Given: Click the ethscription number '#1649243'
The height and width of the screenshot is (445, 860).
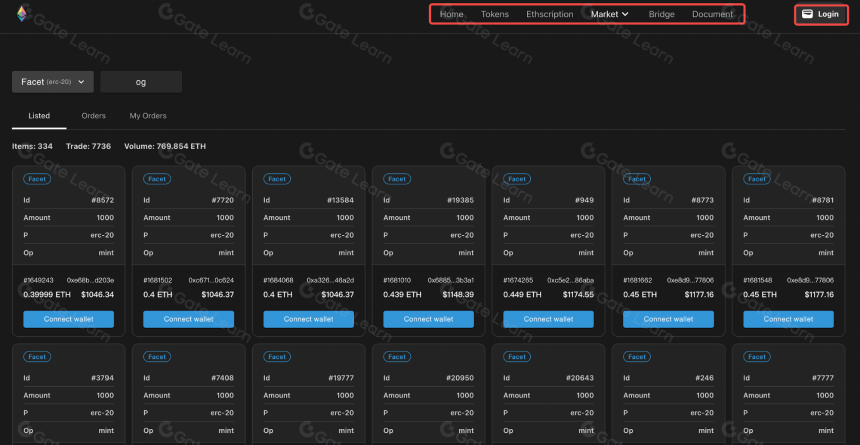Looking at the screenshot, I should (38, 280).
